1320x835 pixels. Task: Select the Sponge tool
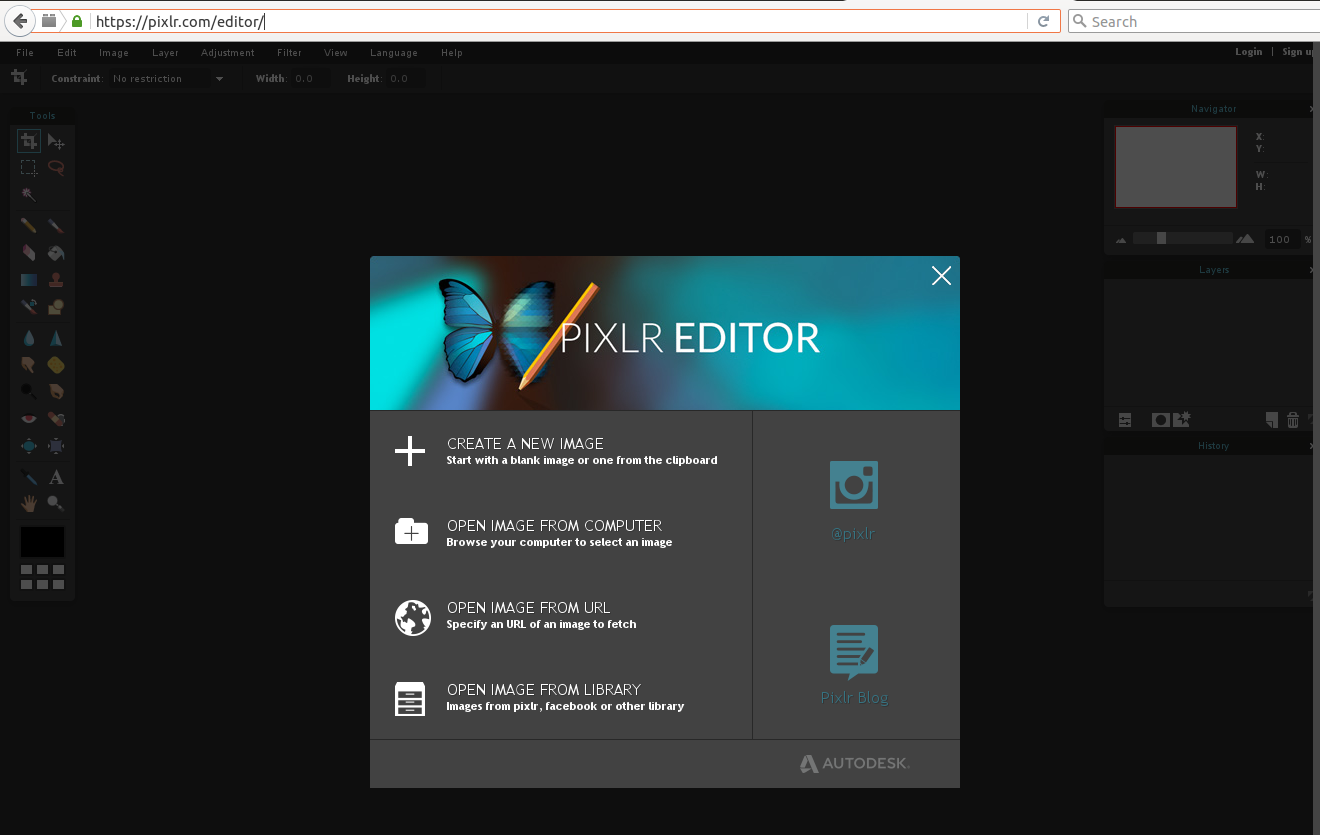pos(56,365)
